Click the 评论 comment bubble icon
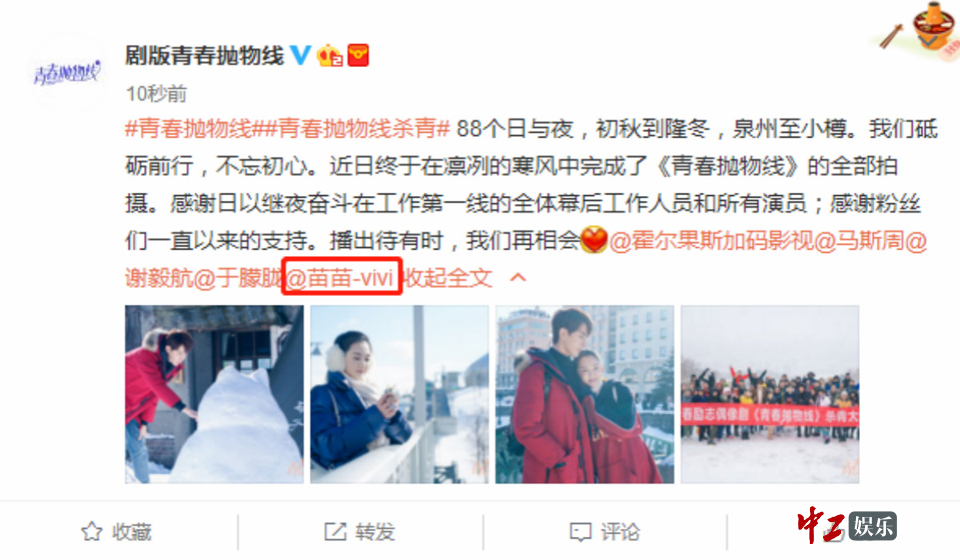960x560 pixels. [580, 531]
